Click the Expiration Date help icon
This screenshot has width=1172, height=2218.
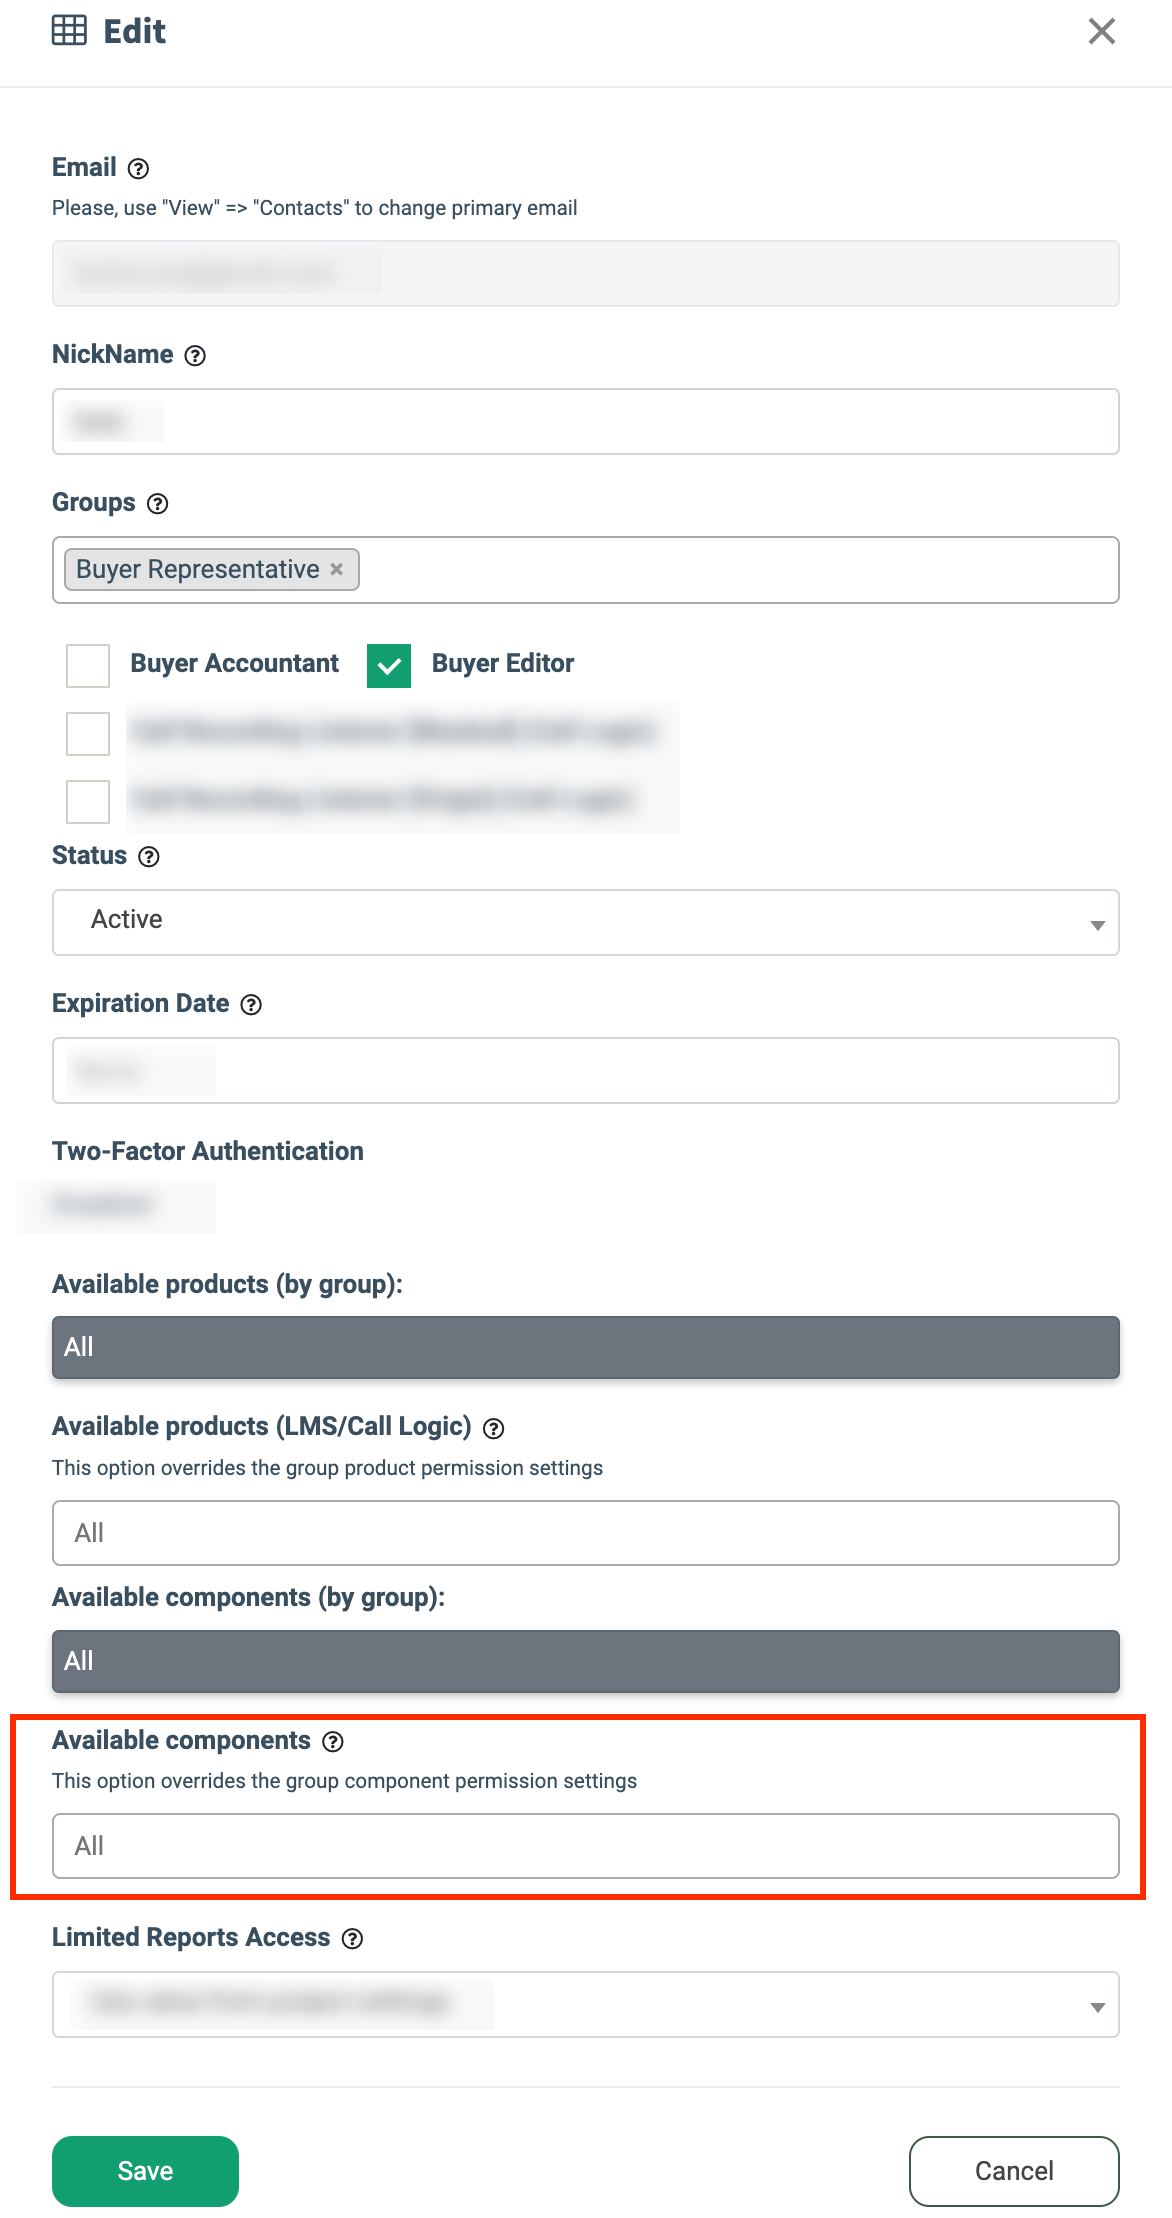tap(252, 1005)
